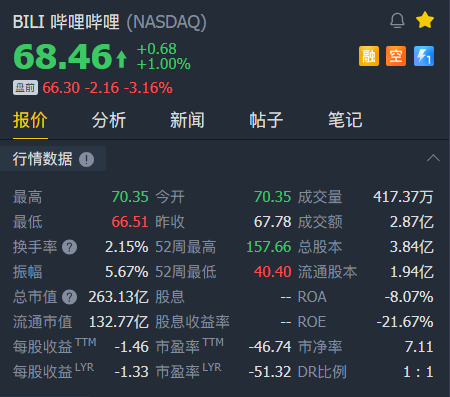This screenshot has height=397, width=450.
Task: Click the 盘前 pre-market badge
Action: point(25,88)
